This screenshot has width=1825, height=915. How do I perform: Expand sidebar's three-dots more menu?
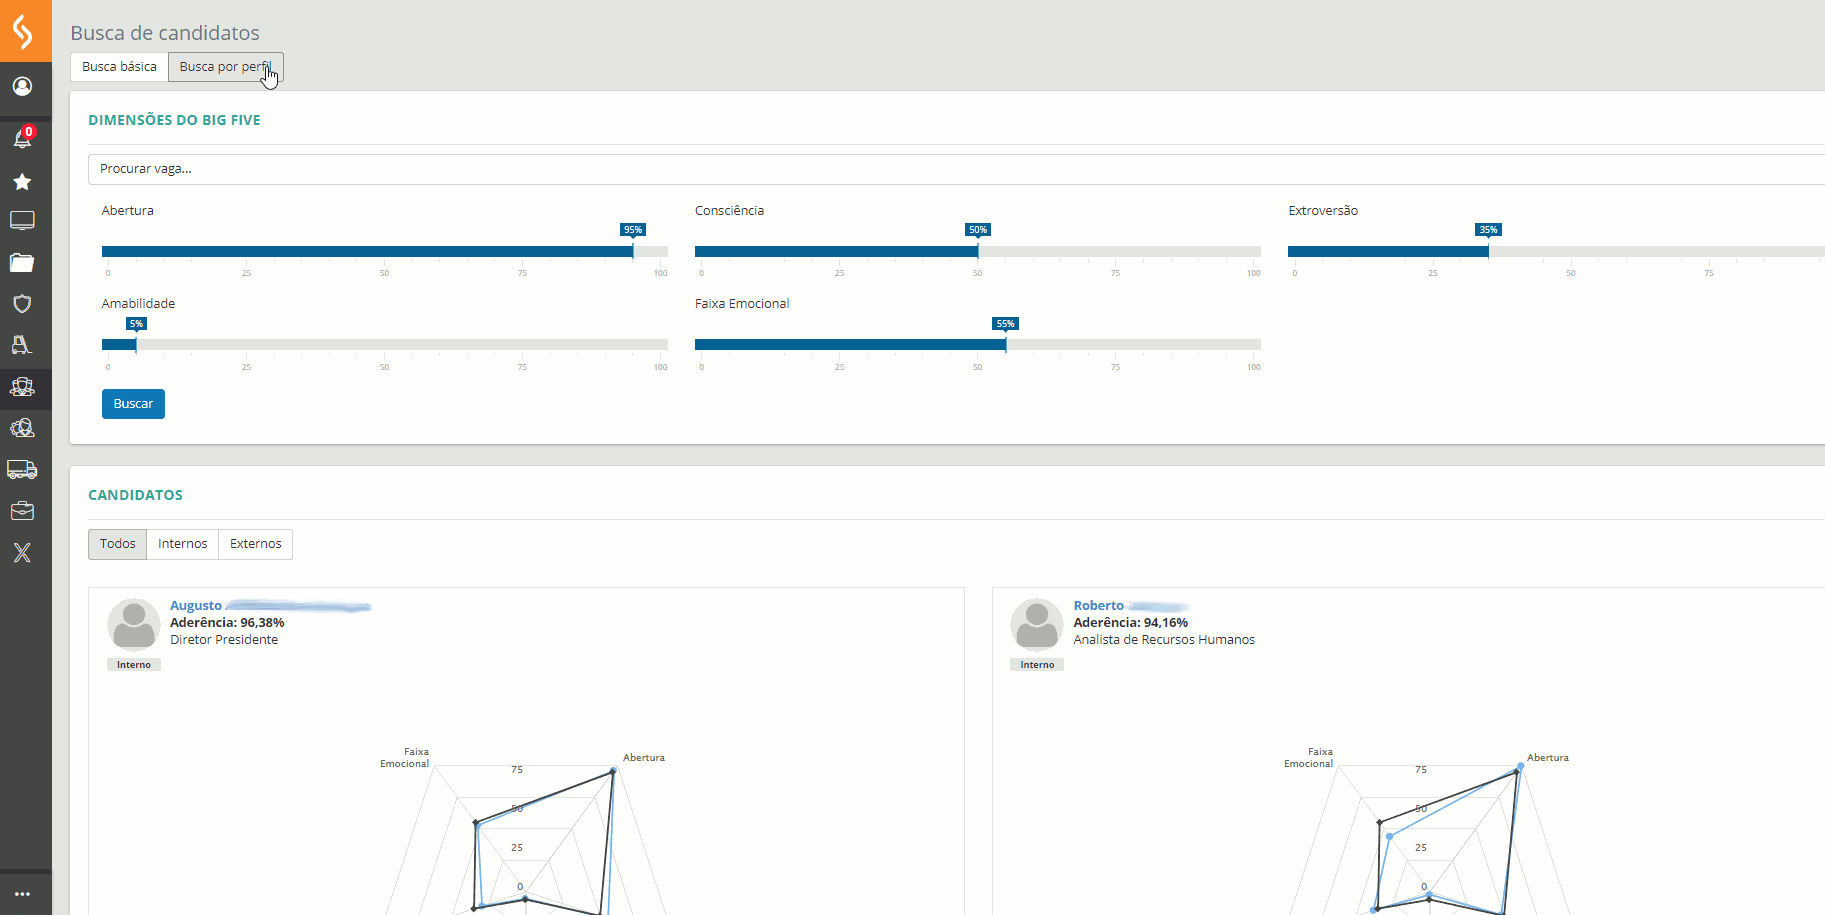tap(22, 894)
